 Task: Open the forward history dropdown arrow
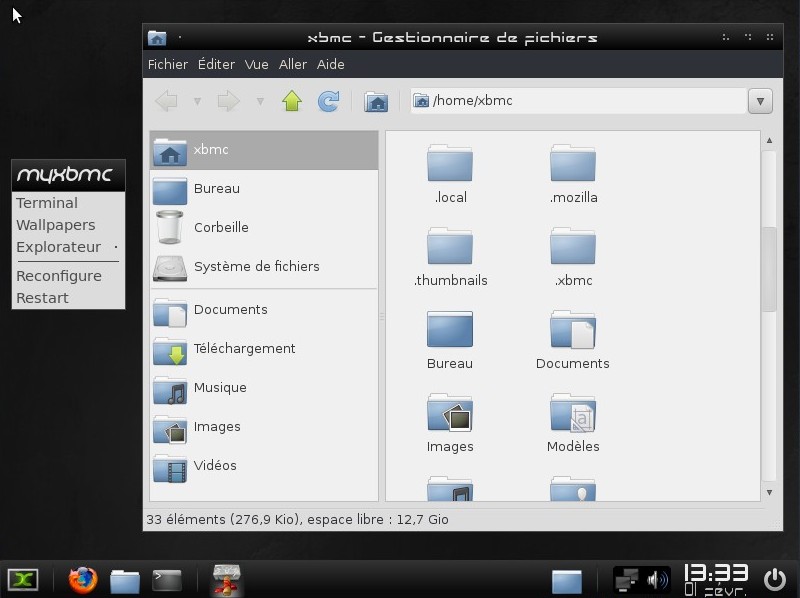coord(260,102)
